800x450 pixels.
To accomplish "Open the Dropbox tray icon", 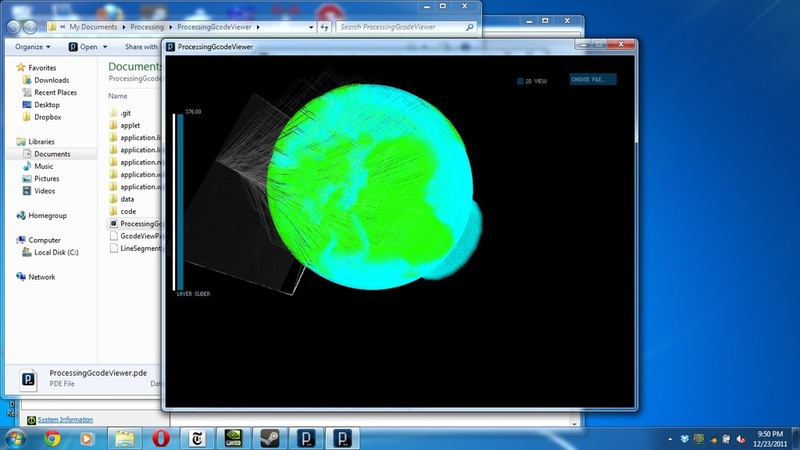I will pos(684,439).
